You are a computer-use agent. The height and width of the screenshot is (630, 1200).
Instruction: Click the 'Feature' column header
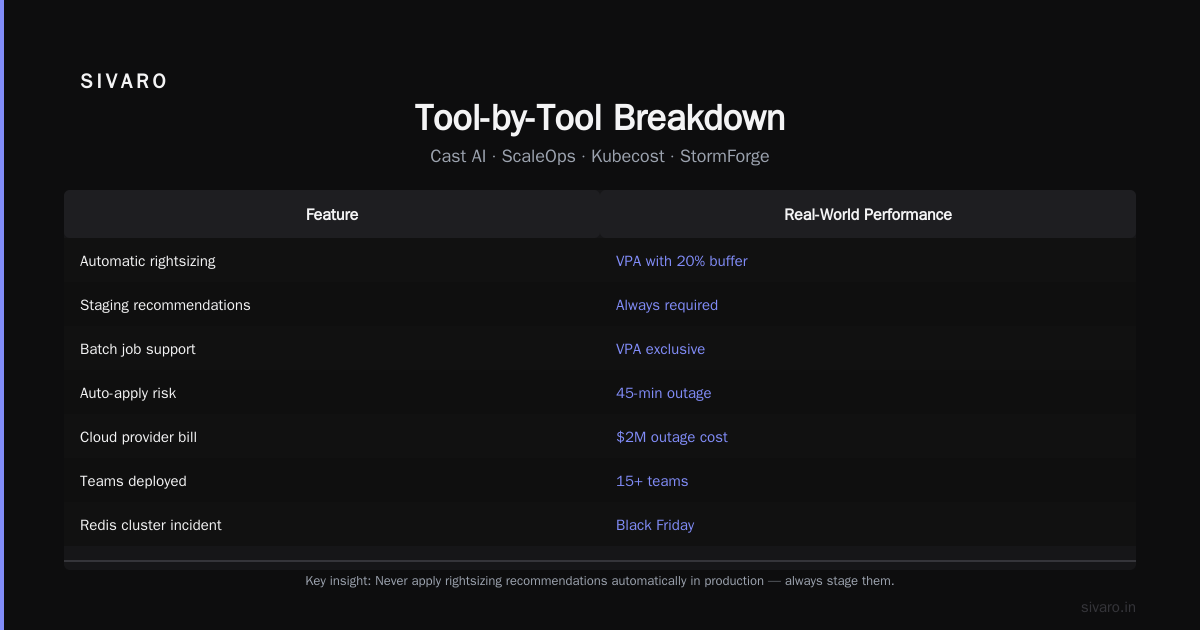332,214
